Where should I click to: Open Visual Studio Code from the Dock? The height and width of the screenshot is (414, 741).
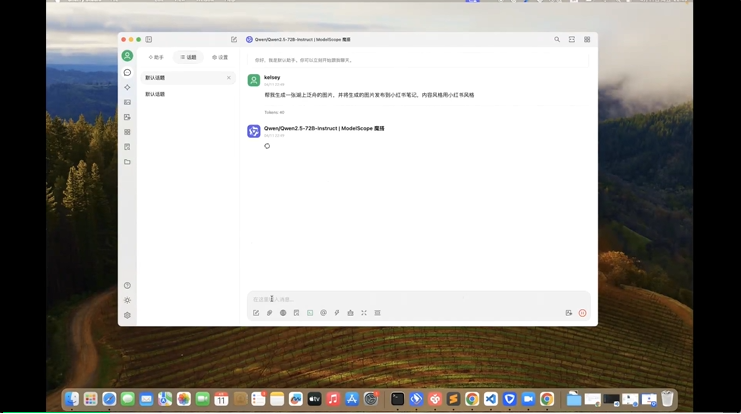pyautogui.click(x=491, y=399)
